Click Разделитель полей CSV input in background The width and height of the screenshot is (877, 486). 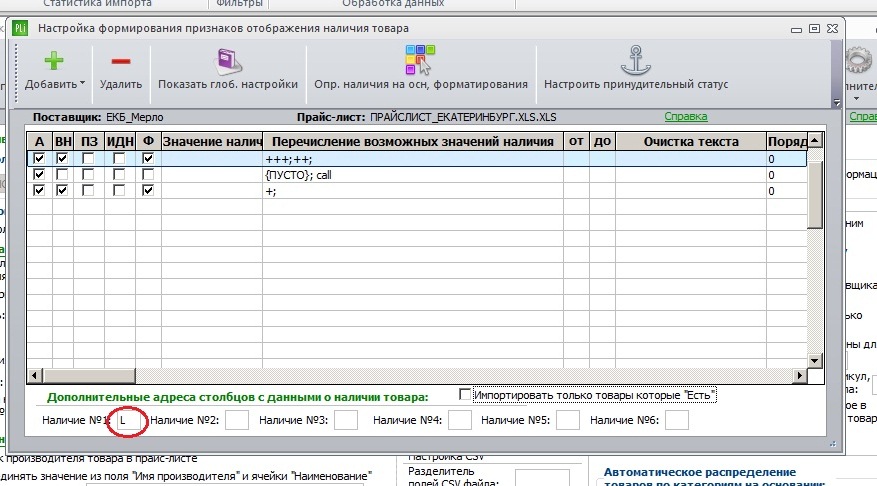pos(542,478)
